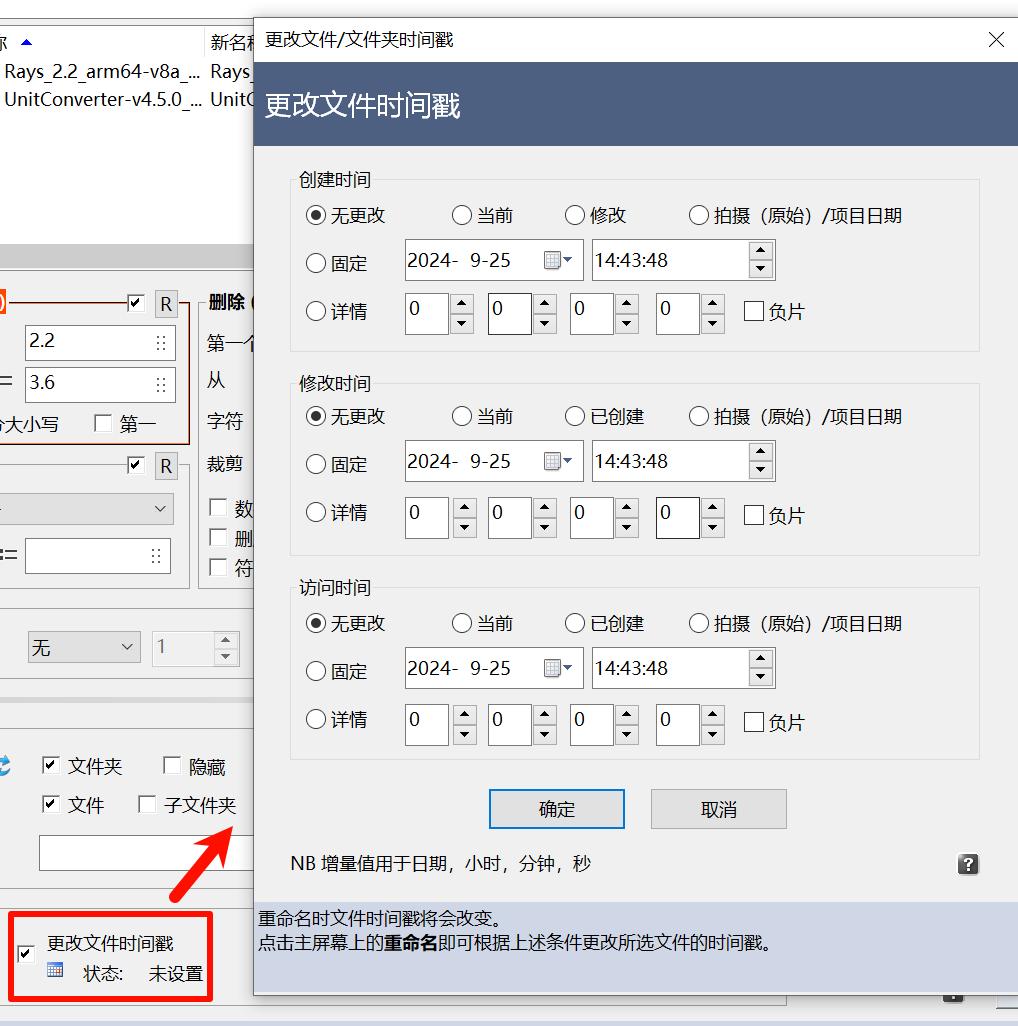Click the help question mark icon
The image size is (1018, 1026).
tap(967, 864)
